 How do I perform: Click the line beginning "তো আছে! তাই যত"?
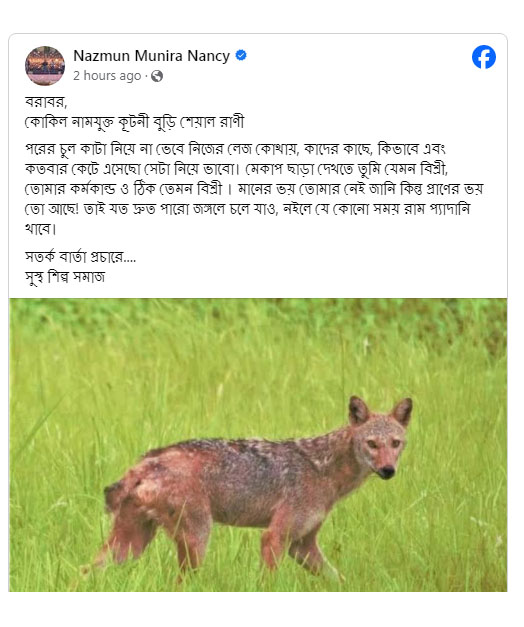pyautogui.click(x=248, y=209)
